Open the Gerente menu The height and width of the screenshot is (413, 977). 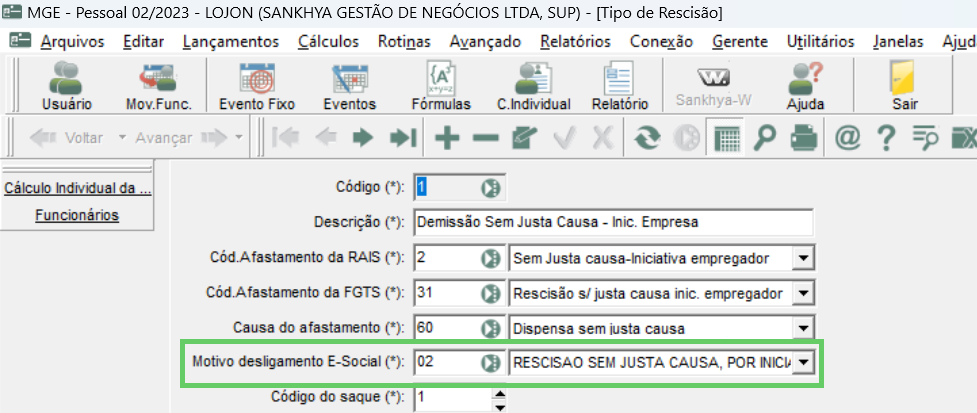(740, 42)
